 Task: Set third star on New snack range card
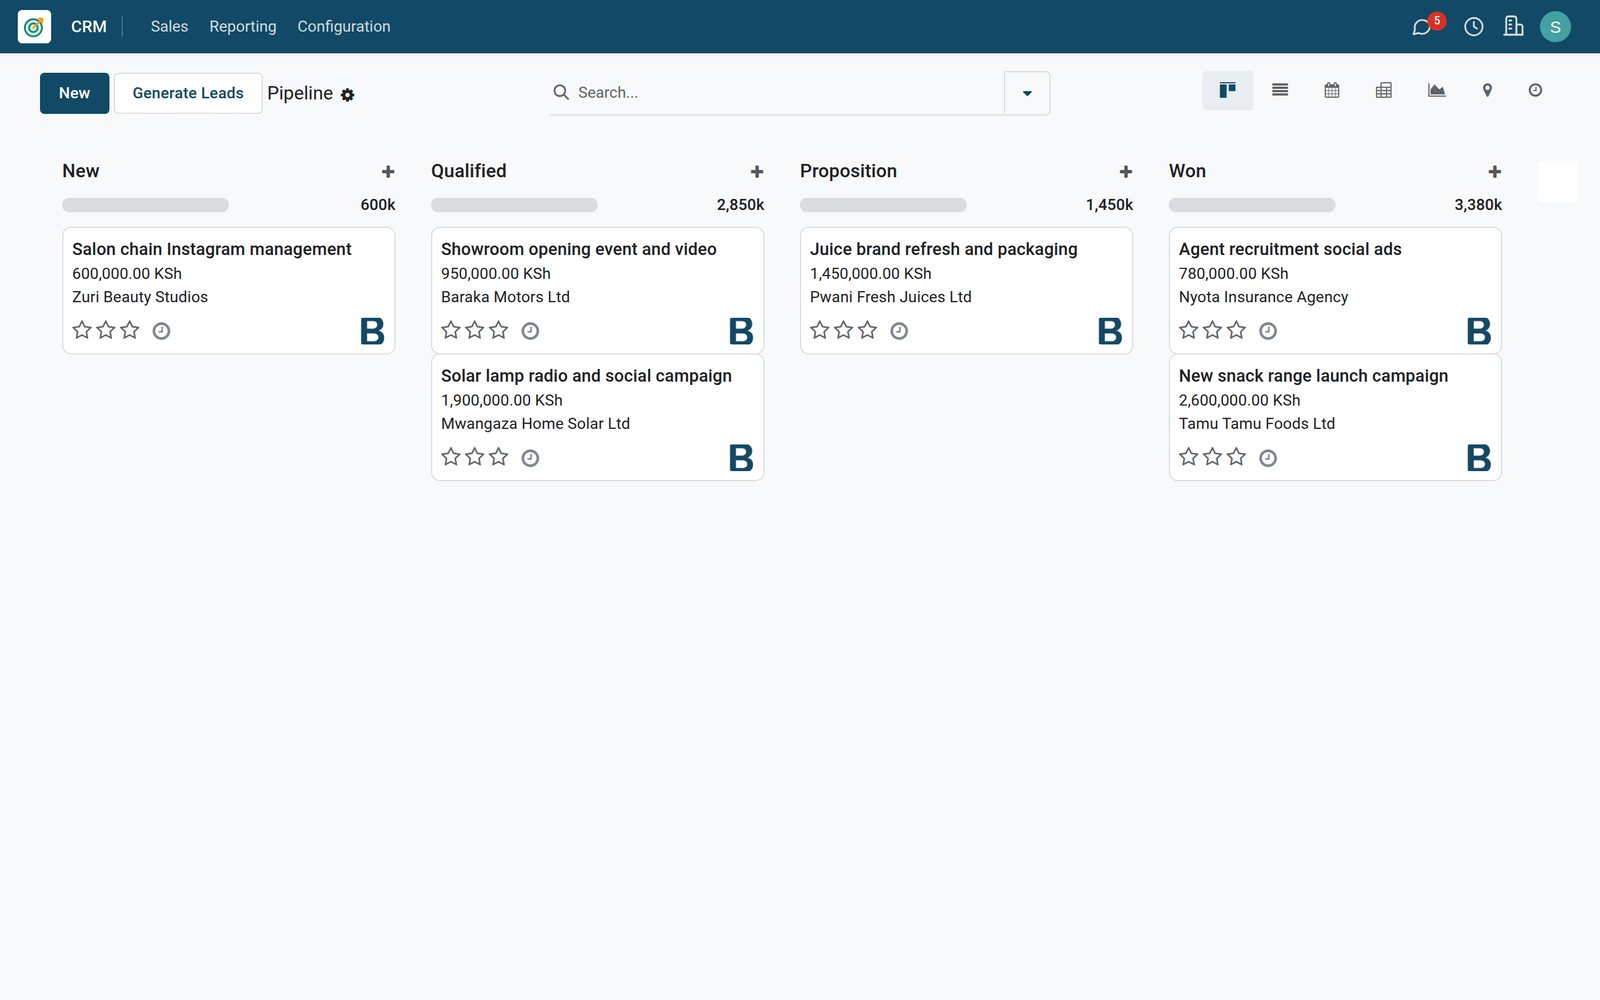(x=1237, y=457)
